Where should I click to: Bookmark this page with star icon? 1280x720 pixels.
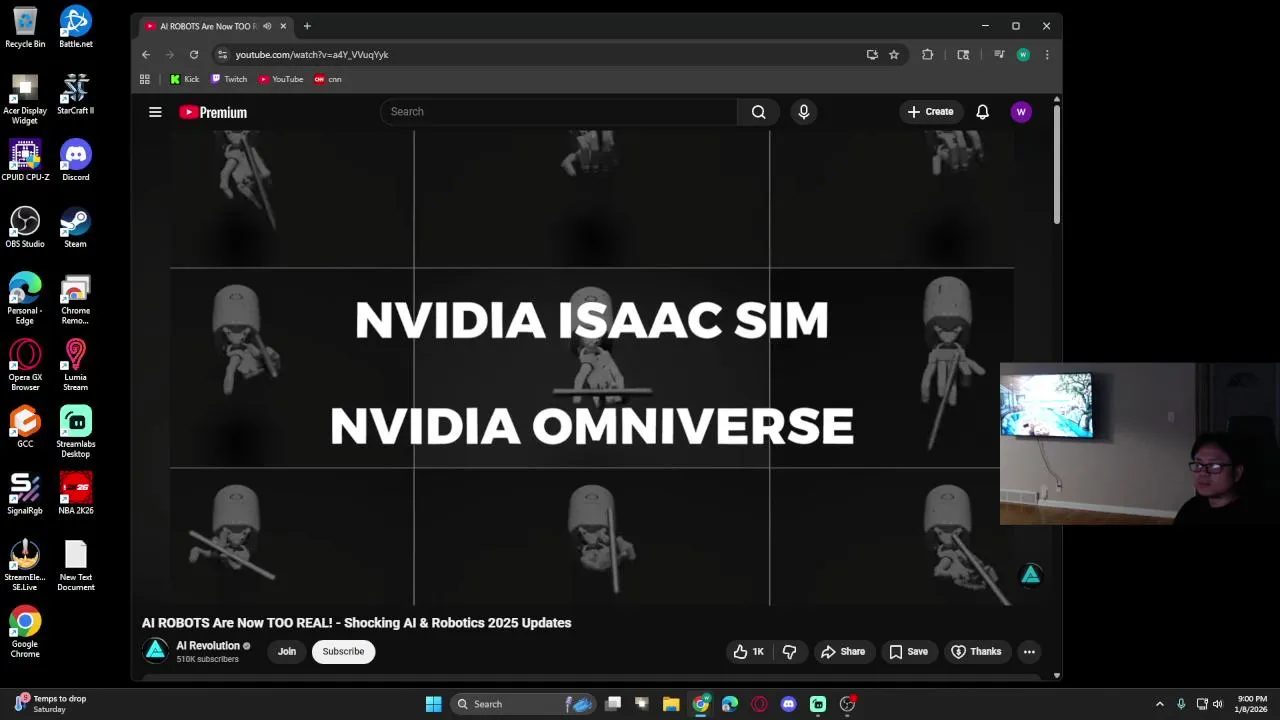tap(894, 55)
